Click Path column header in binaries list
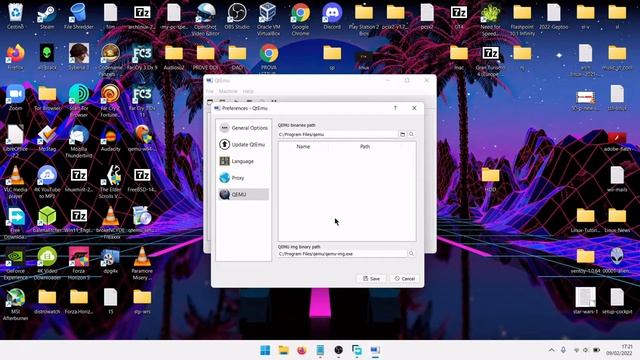The image size is (640, 360). tap(365, 147)
